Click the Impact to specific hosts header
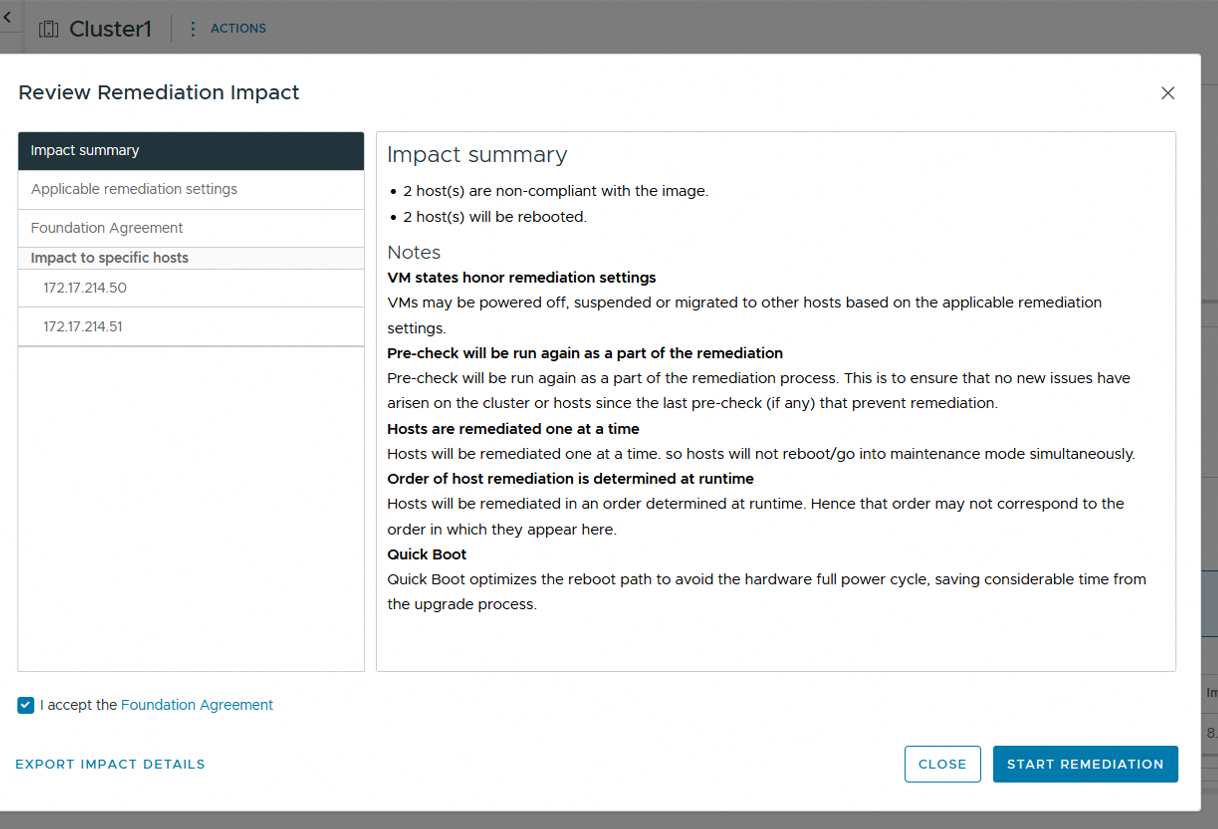The width and height of the screenshot is (1218, 829). click(x=110, y=258)
